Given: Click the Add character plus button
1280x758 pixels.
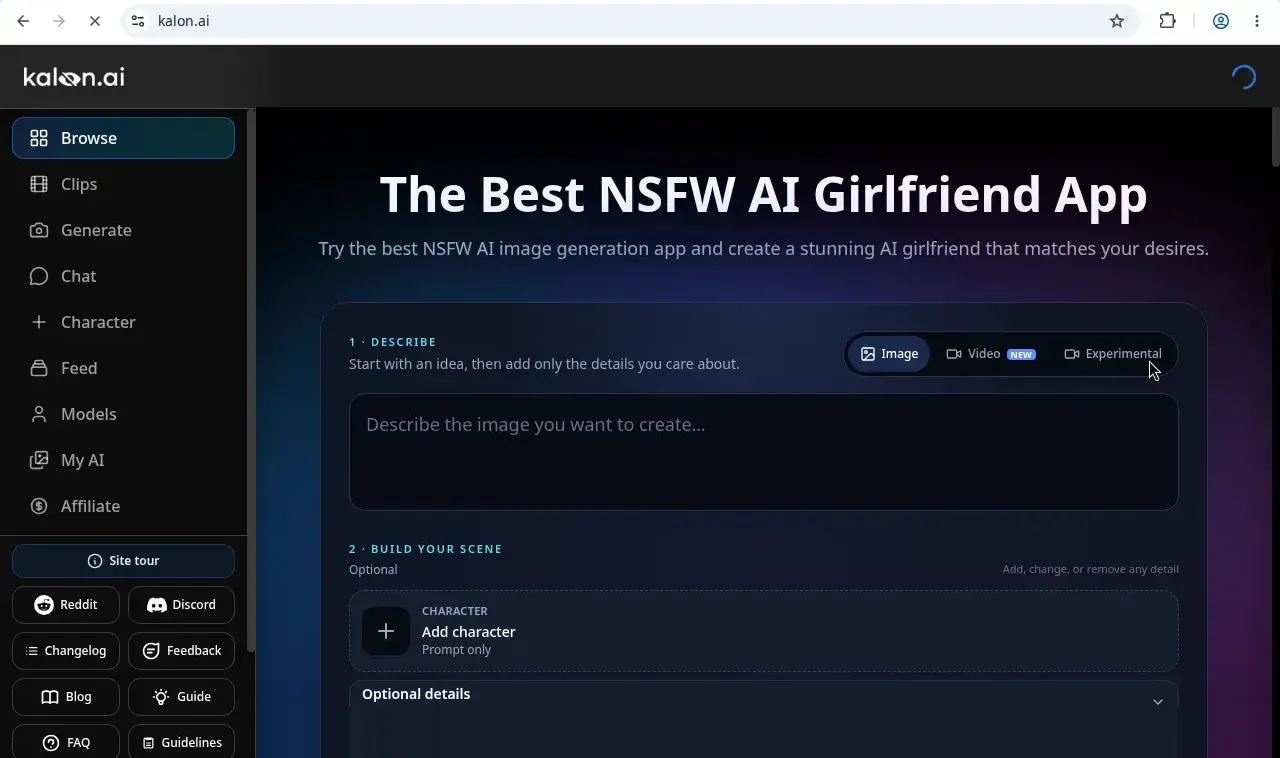Looking at the screenshot, I should coord(386,631).
